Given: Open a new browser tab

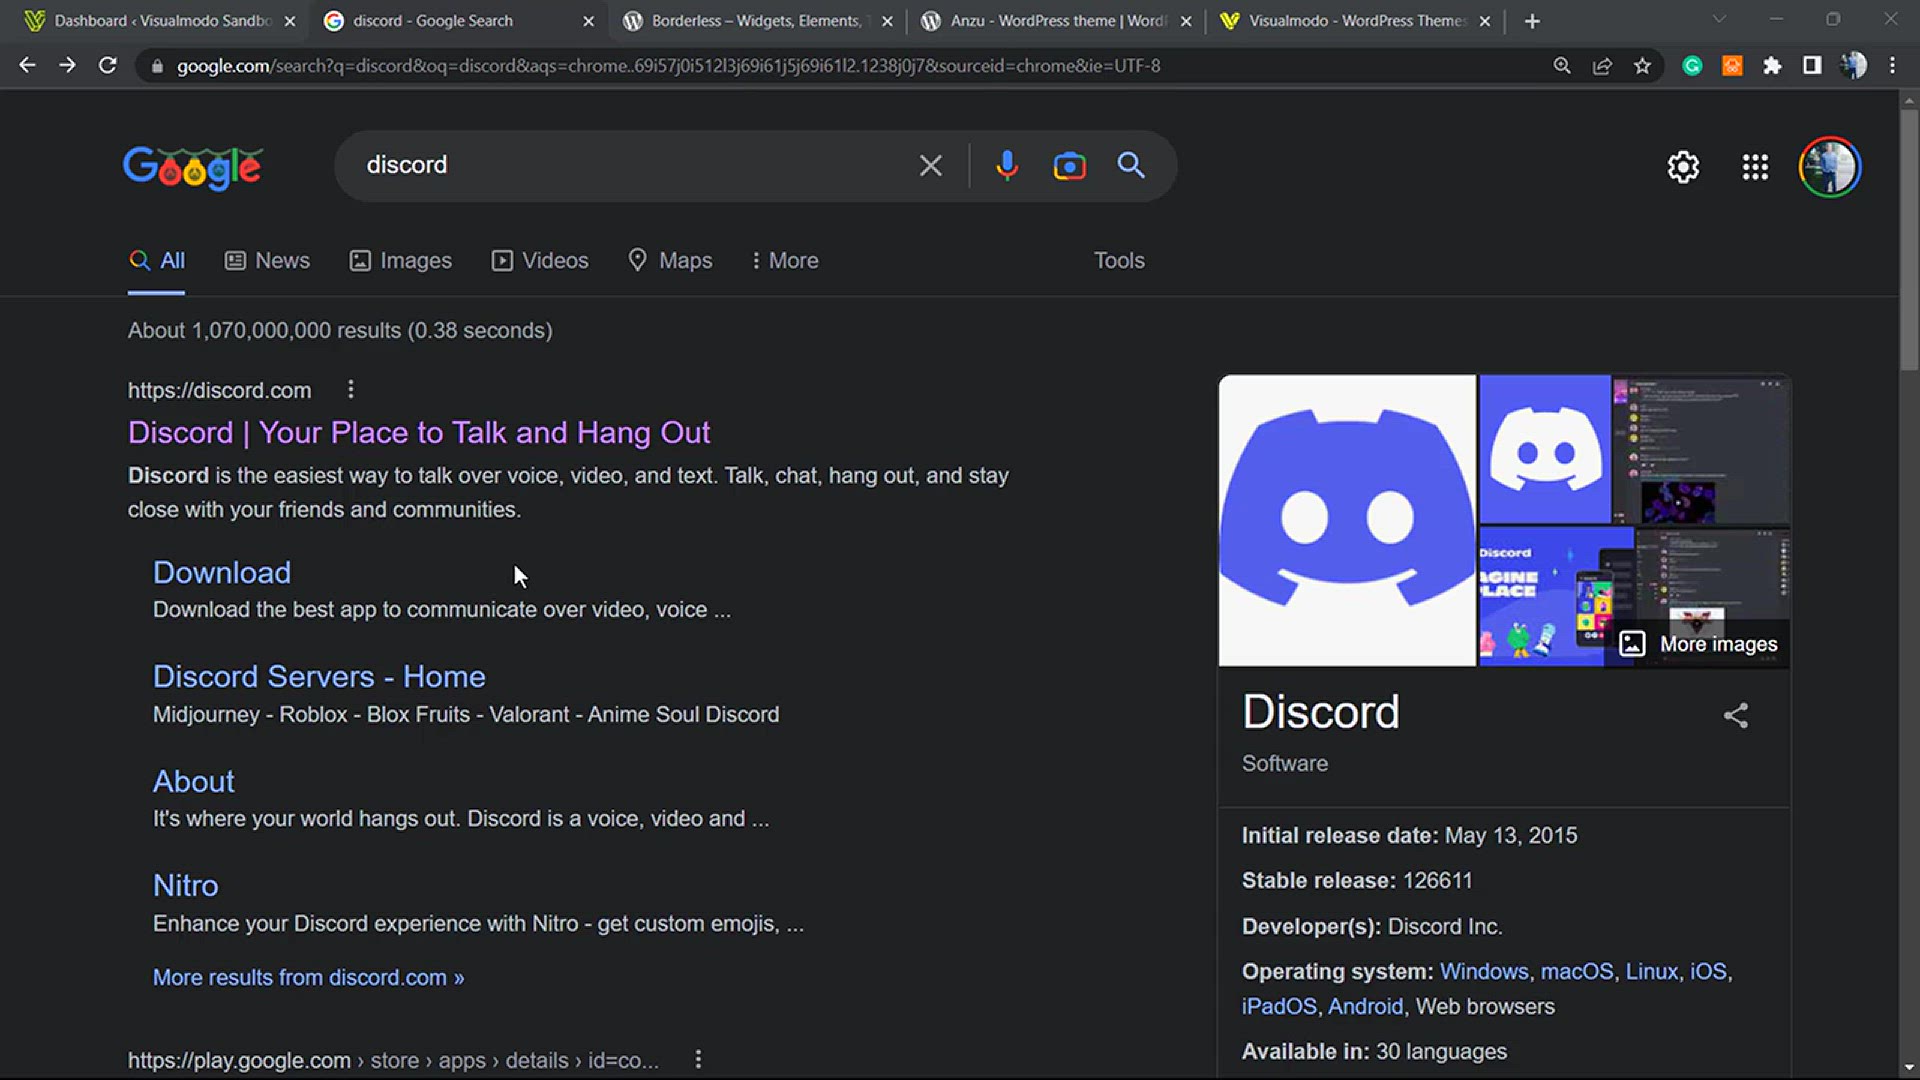Looking at the screenshot, I should [1532, 21].
